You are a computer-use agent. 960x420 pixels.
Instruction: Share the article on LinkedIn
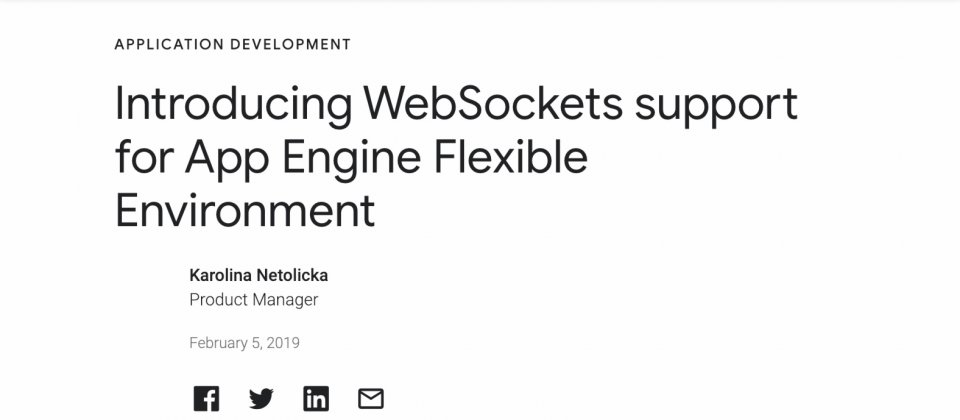coord(316,399)
